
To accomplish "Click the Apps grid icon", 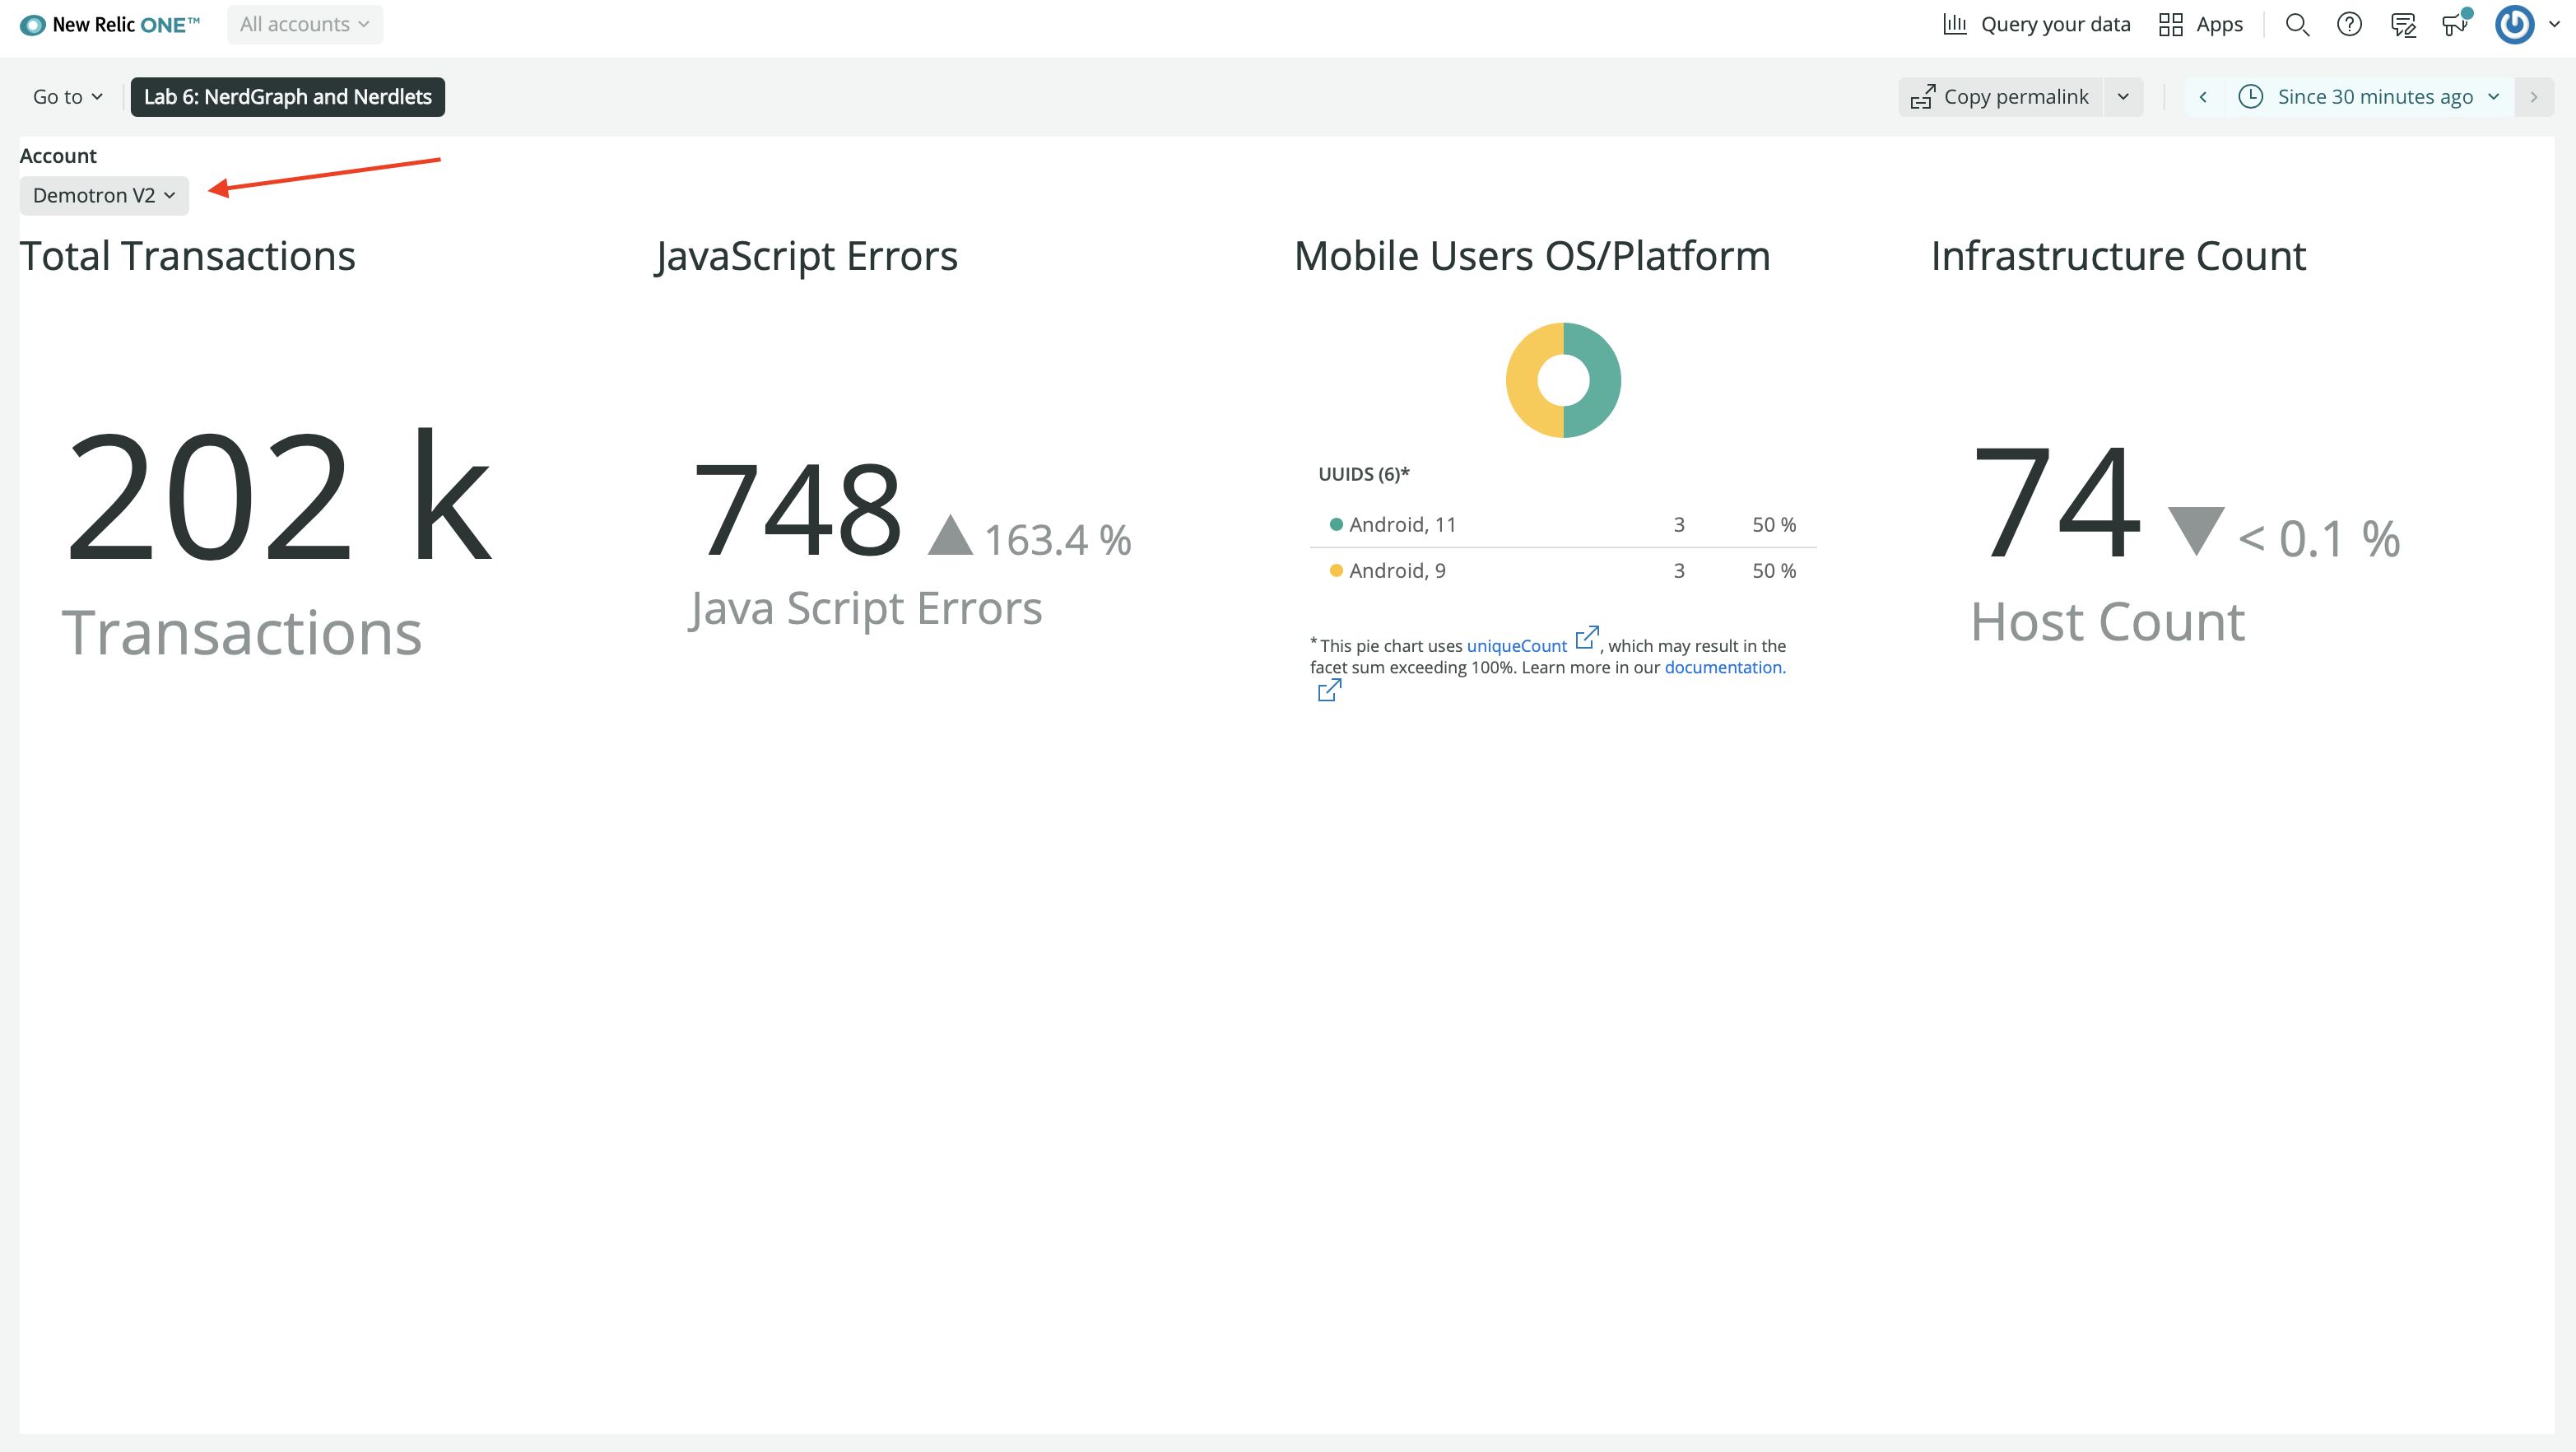I will pyautogui.click(x=2170, y=24).
